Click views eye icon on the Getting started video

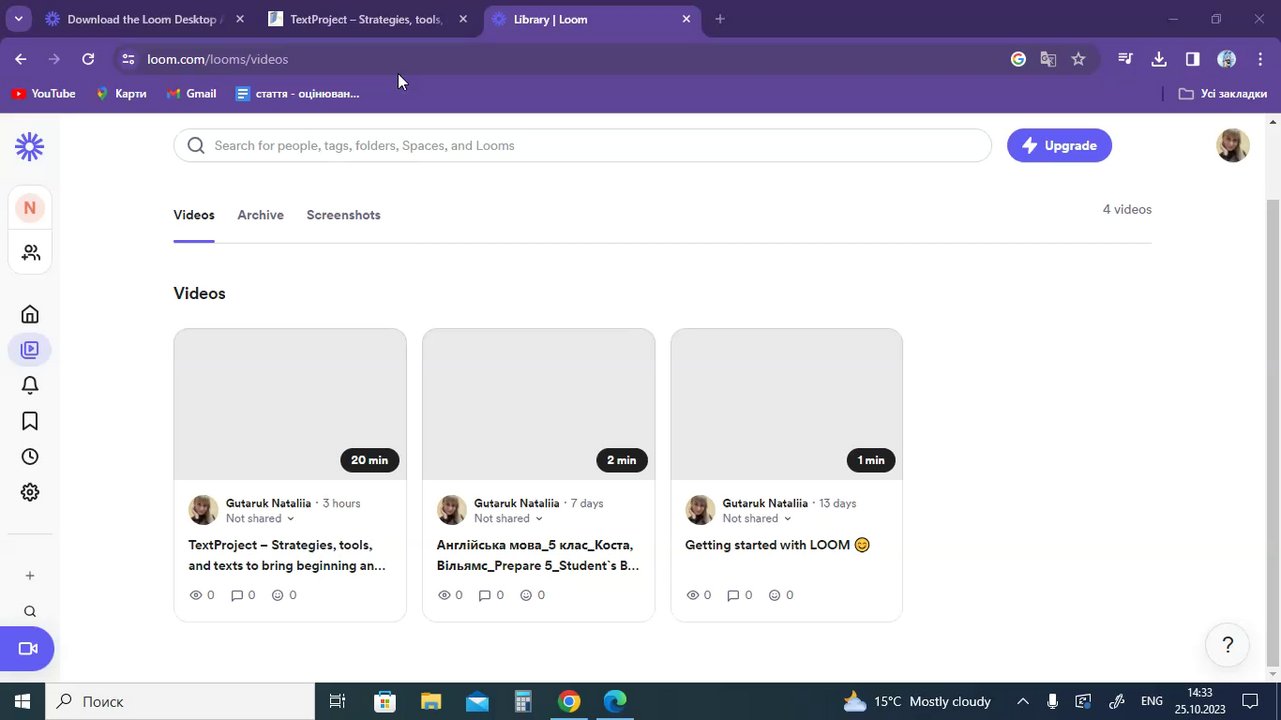tap(692, 595)
